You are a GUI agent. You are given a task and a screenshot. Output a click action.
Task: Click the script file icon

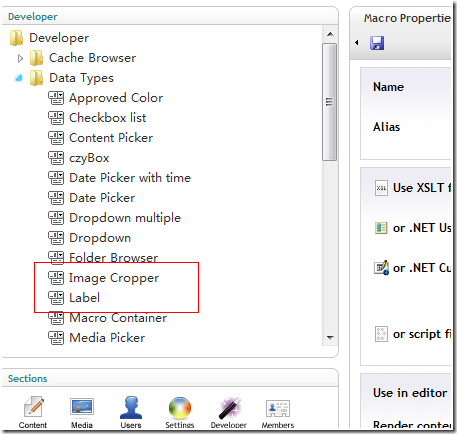pos(381,334)
